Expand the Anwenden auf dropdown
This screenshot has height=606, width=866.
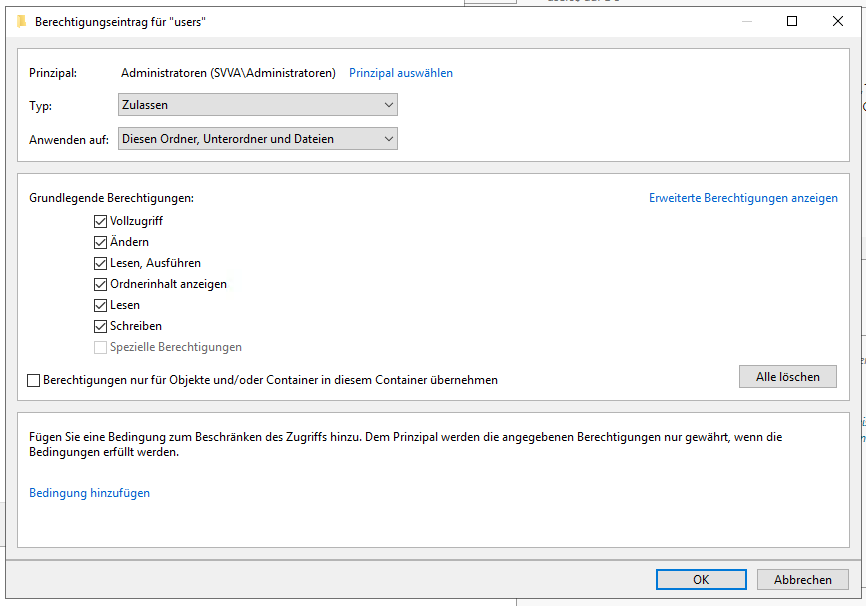pos(258,139)
